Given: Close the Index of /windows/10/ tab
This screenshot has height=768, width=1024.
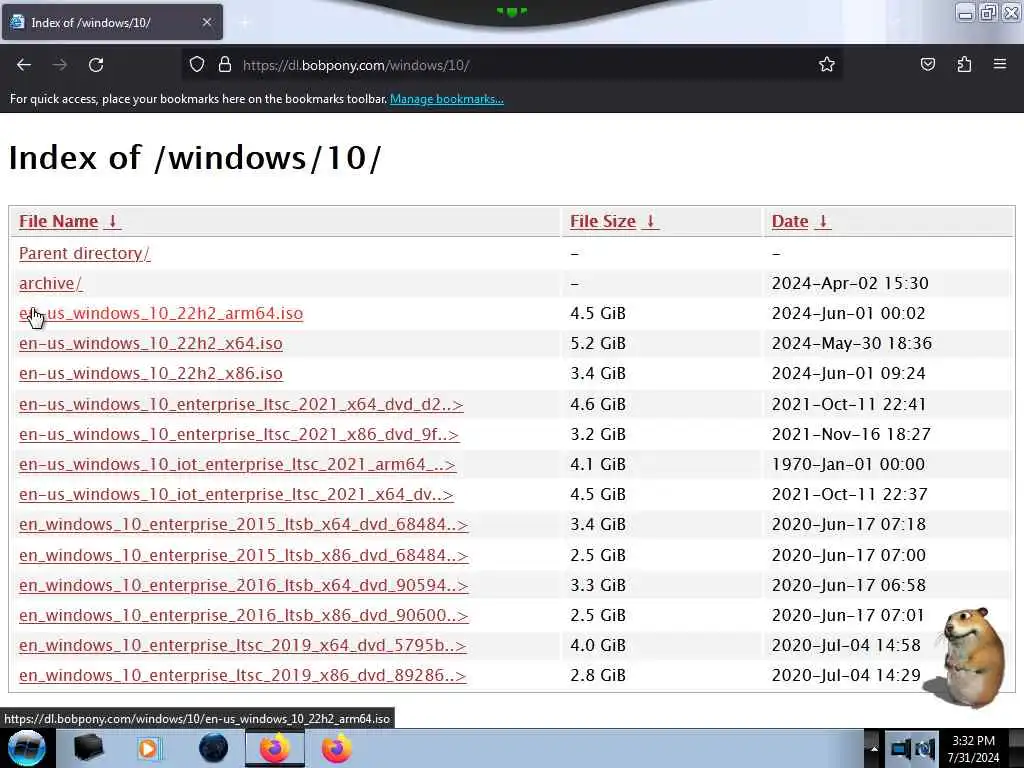Looking at the screenshot, I should pyautogui.click(x=206, y=22).
